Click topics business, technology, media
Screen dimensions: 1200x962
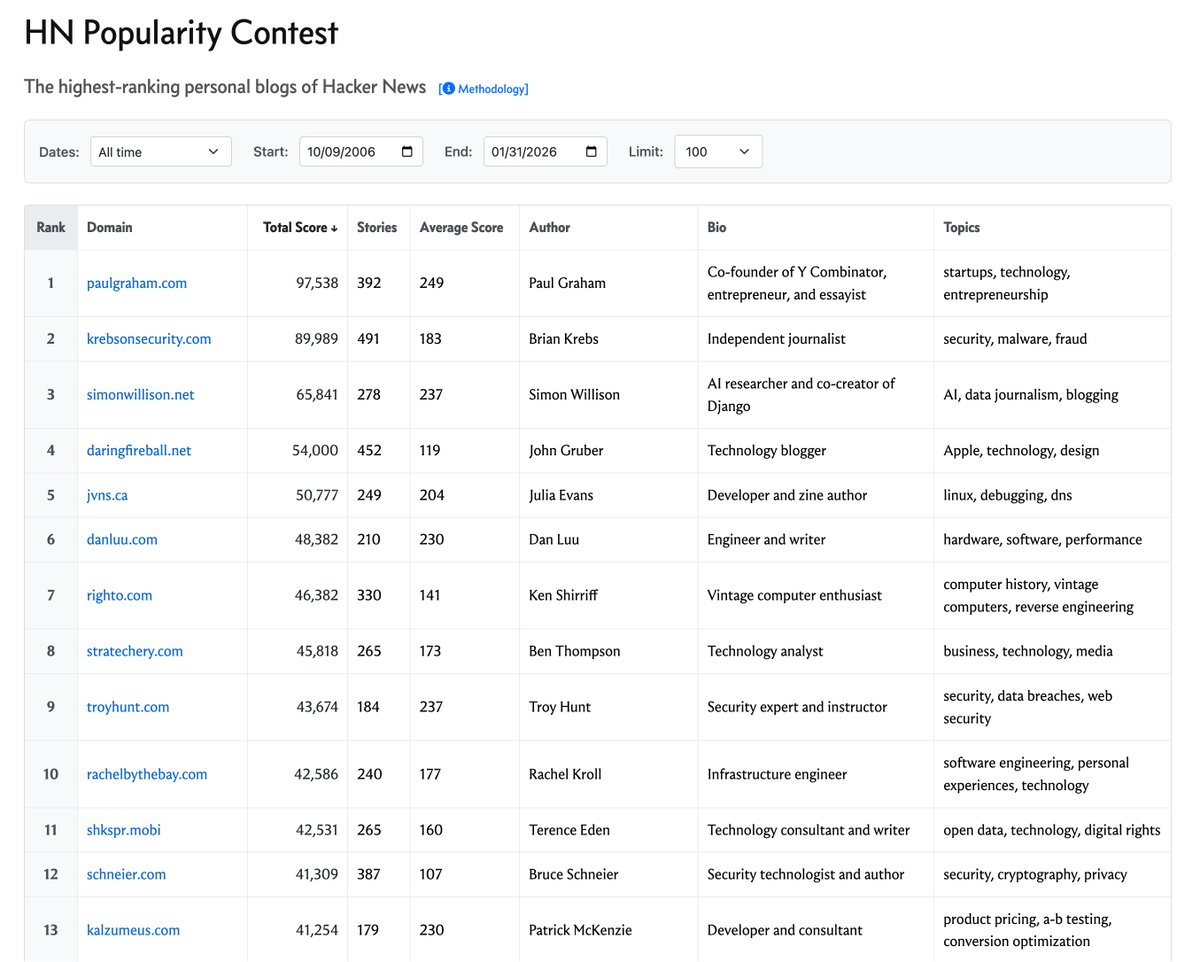click(1028, 652)
